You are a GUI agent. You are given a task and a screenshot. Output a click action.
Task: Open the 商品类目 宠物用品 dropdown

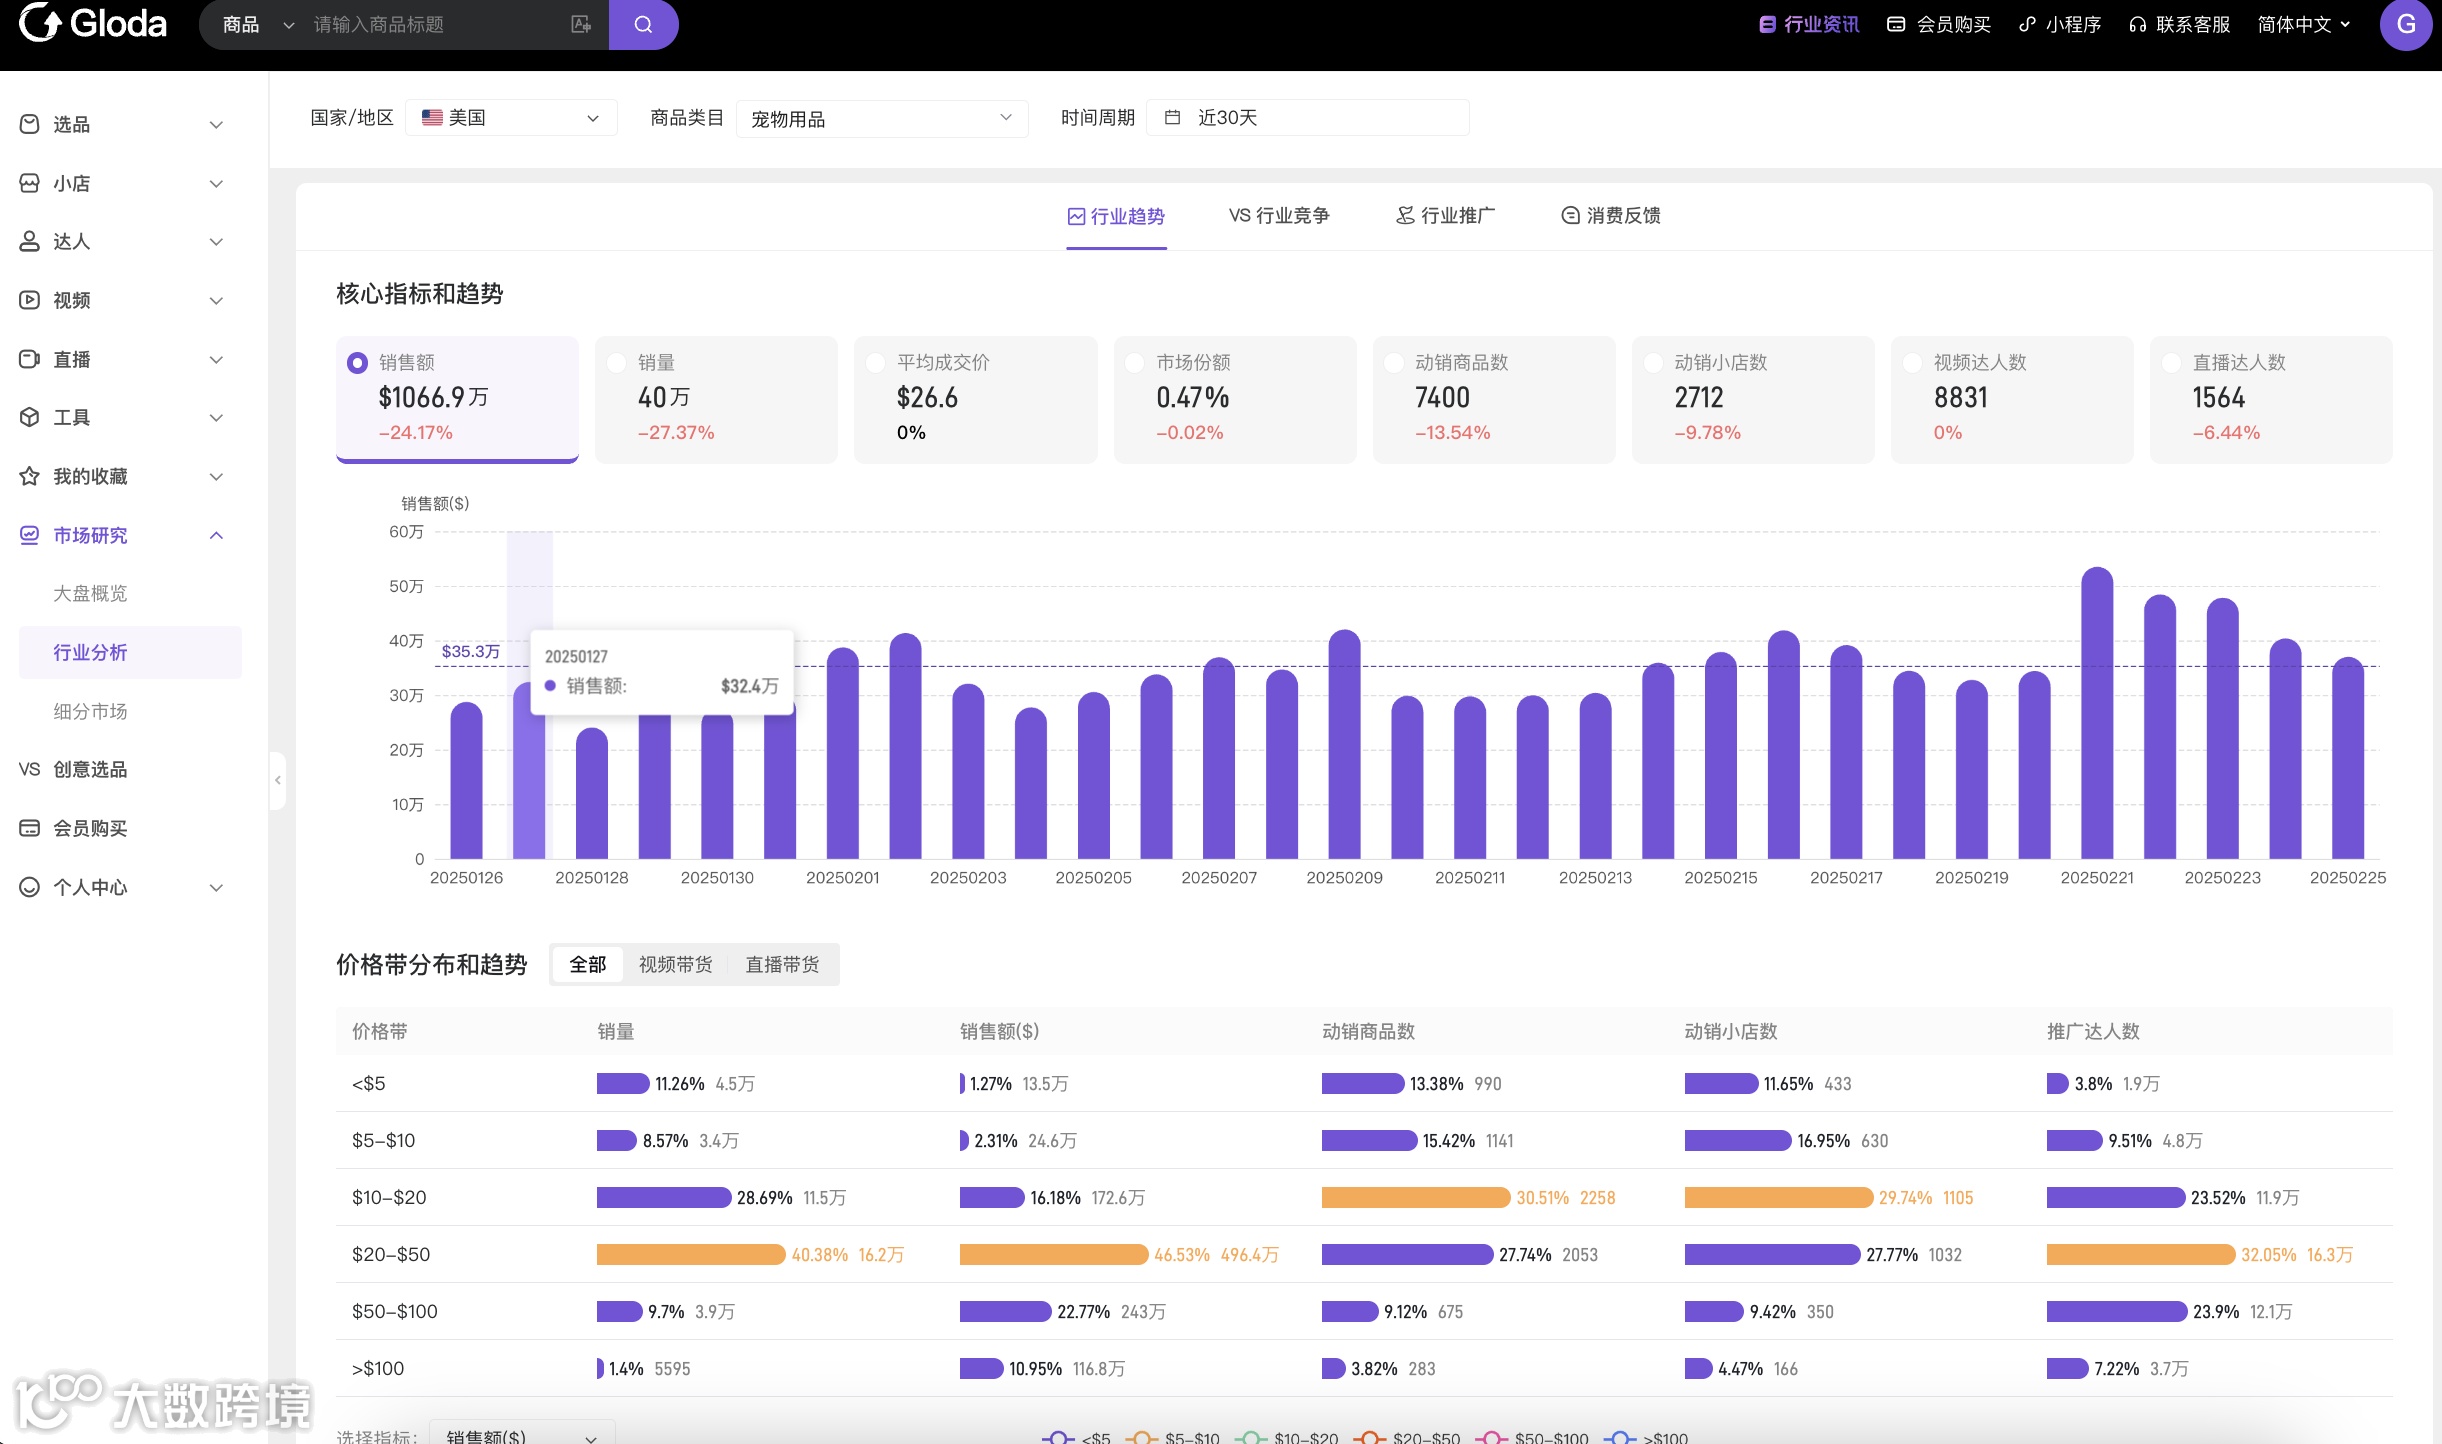[x=881, y=118]
